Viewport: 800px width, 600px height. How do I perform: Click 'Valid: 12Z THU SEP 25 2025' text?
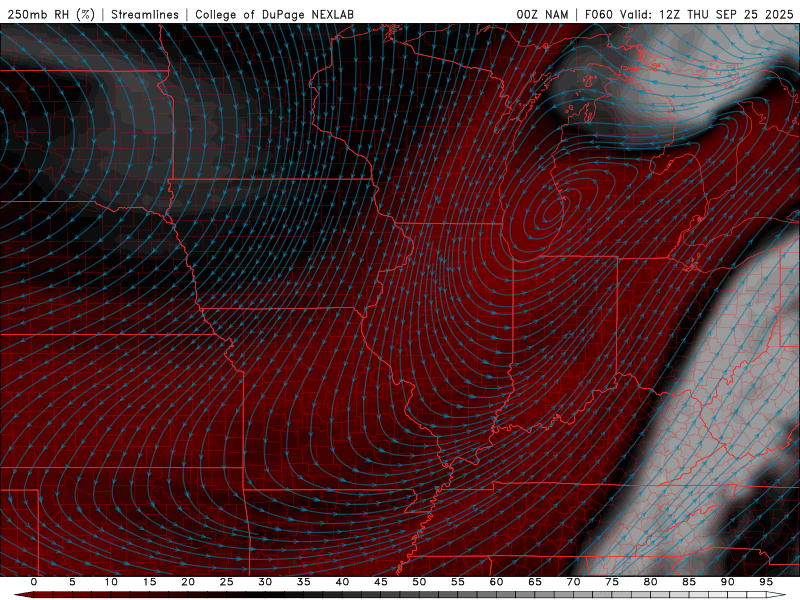pos(707,14)
